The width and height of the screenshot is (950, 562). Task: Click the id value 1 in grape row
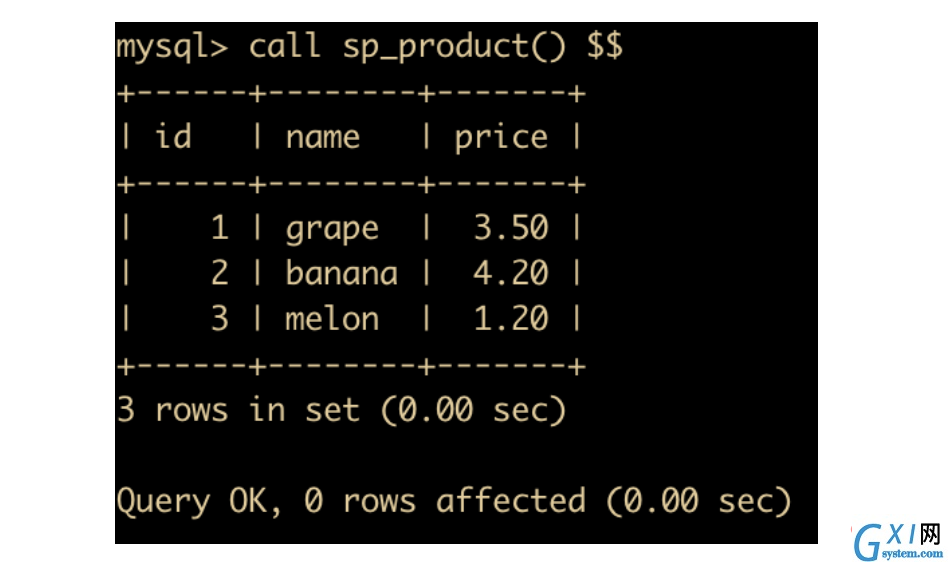pyautogui.click(x=220, y=228)
